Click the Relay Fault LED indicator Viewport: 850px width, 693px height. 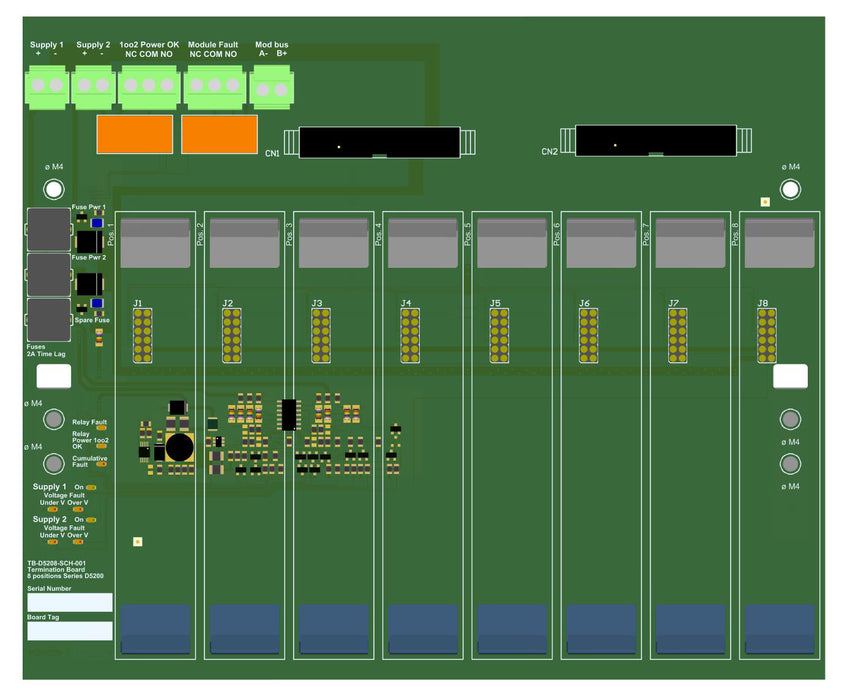click(x=101, y=428)
